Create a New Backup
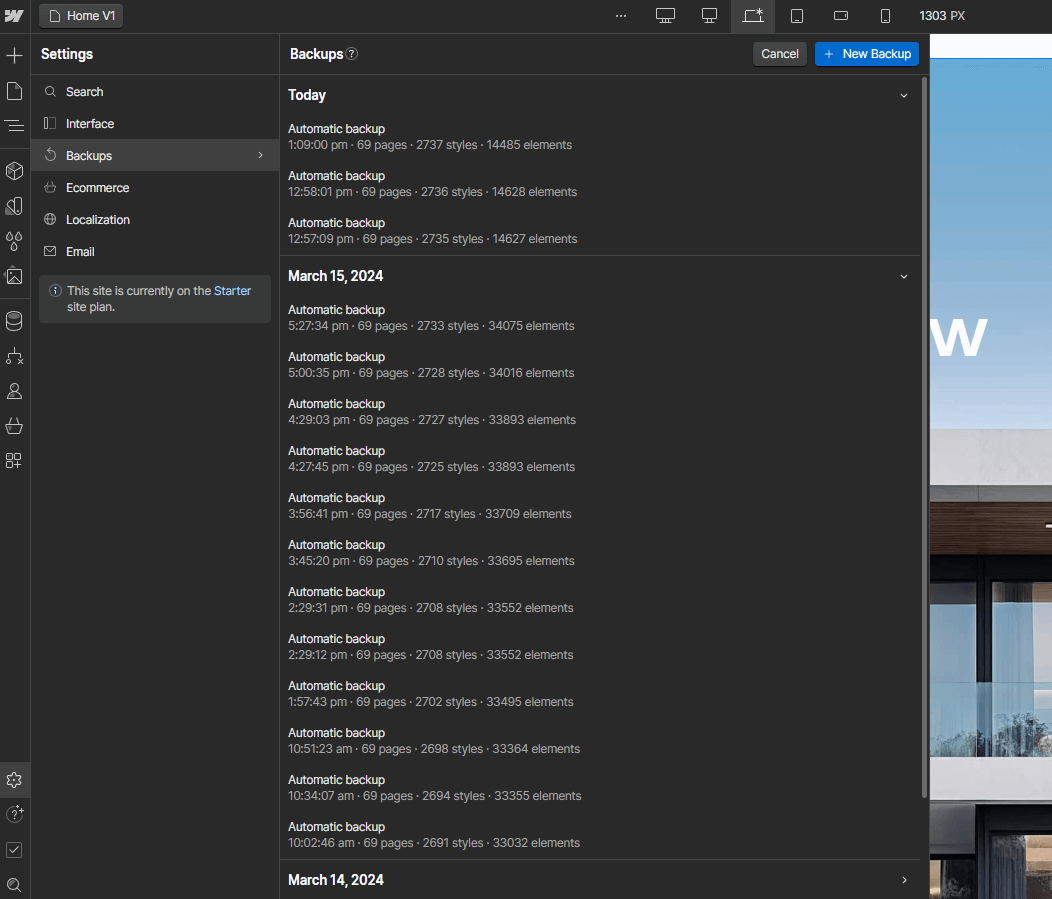The width and height of the screenshot is (1052, 899). 866,53
